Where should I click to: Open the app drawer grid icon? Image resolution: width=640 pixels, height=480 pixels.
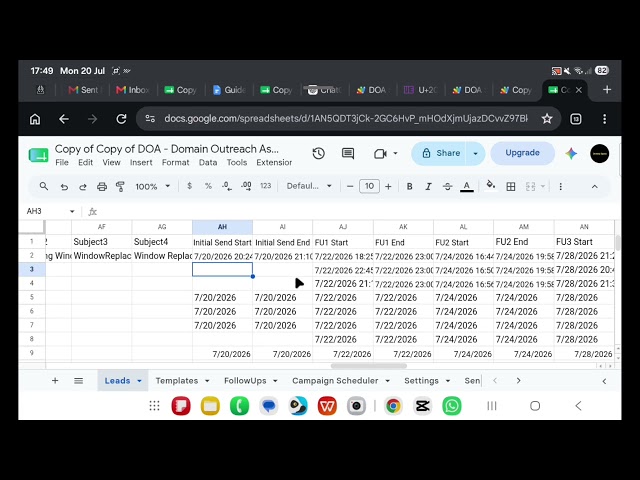(x=154, y=406)
